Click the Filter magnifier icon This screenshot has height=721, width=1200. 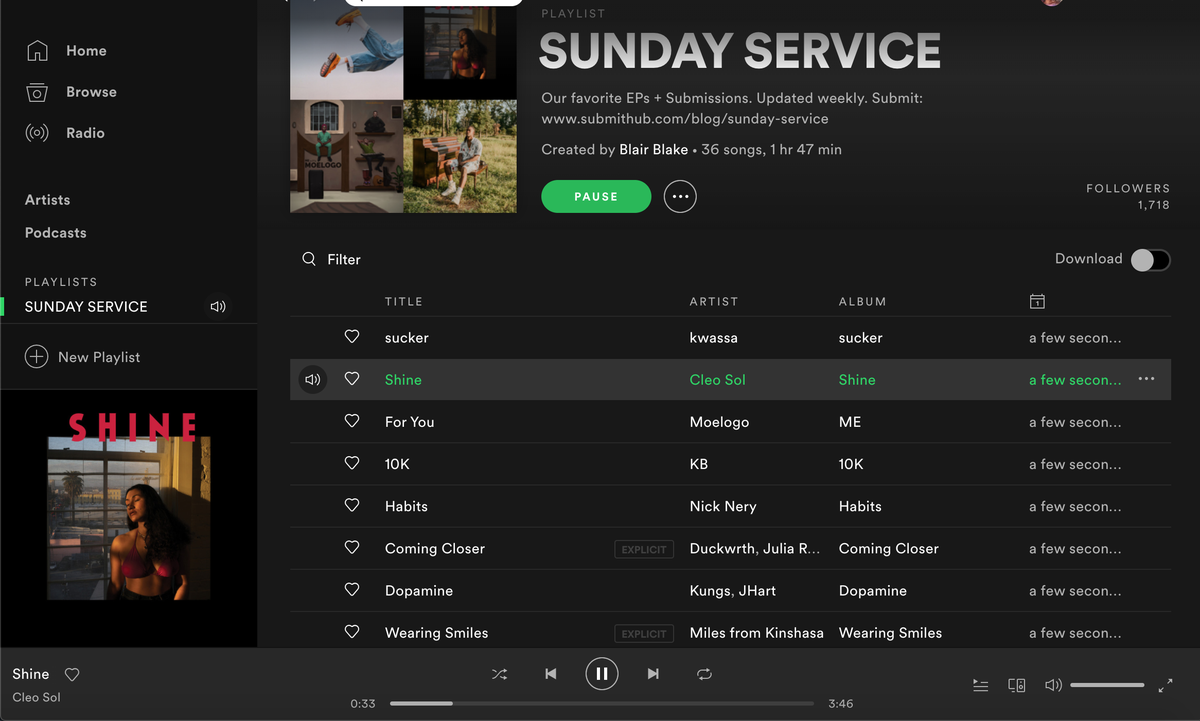[309, 259]
